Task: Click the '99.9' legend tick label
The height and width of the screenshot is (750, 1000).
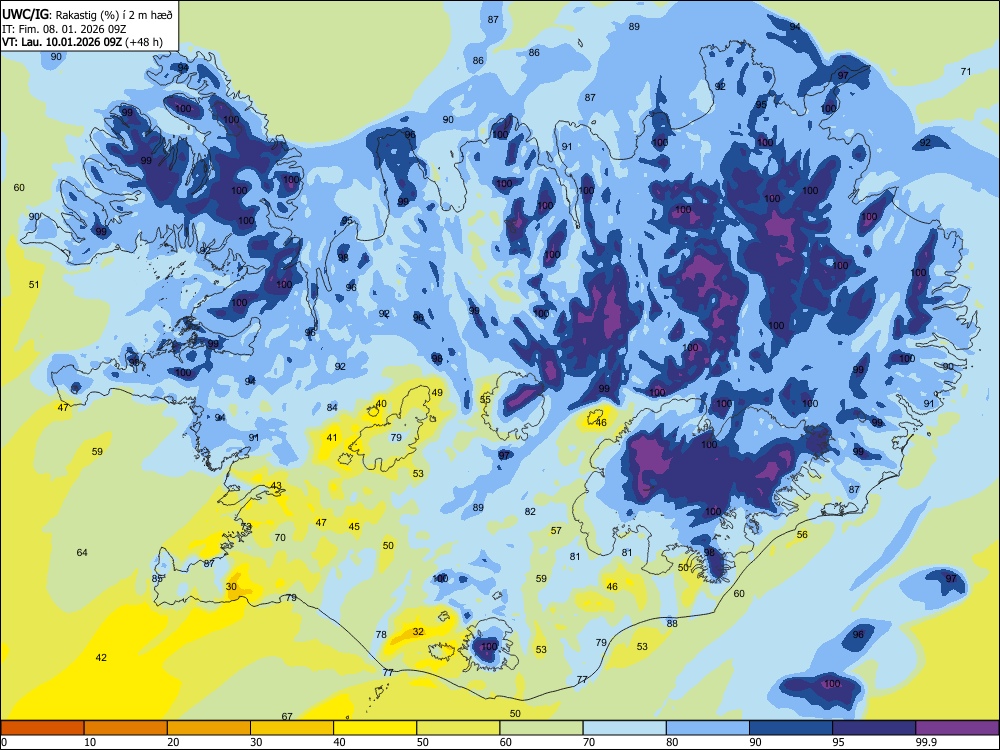Action: [x=926, y=742]
